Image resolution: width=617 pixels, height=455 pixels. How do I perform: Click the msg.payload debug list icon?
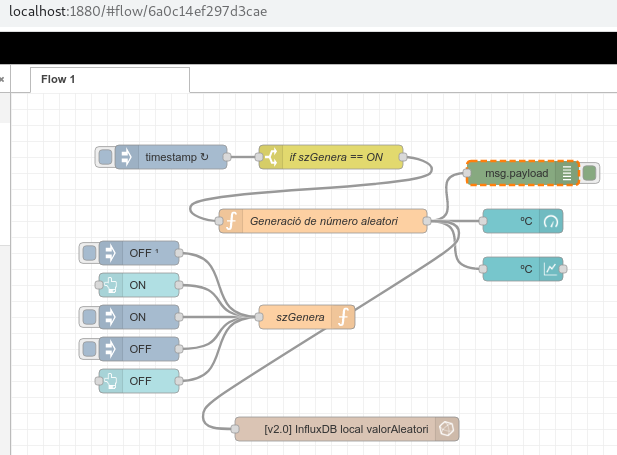(567, 173)
